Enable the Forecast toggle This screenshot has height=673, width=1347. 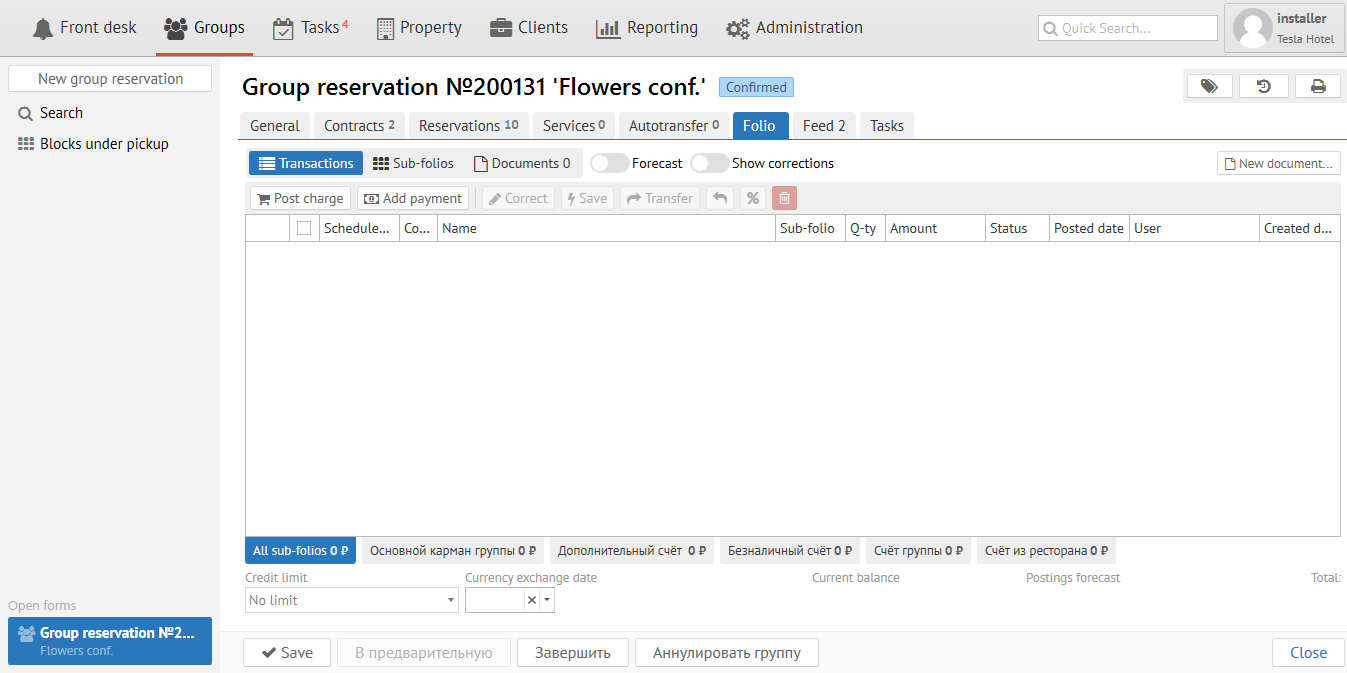coord(609,163)
